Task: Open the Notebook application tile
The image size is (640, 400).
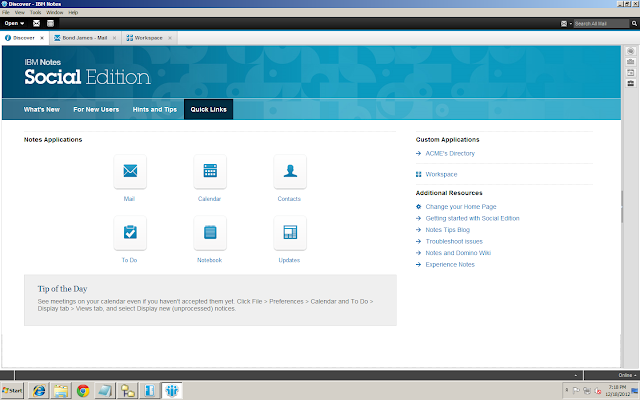Action: click(210, 233)
